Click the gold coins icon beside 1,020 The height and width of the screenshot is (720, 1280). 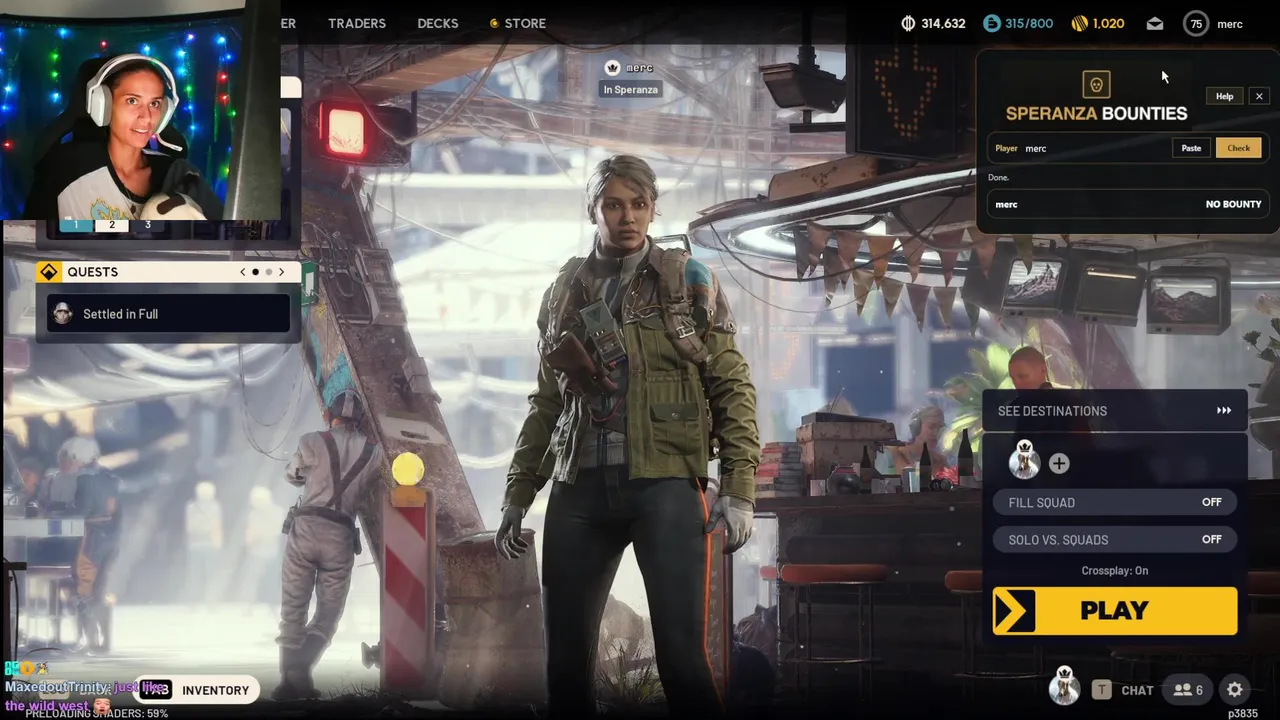click(x=1080, y=23)
